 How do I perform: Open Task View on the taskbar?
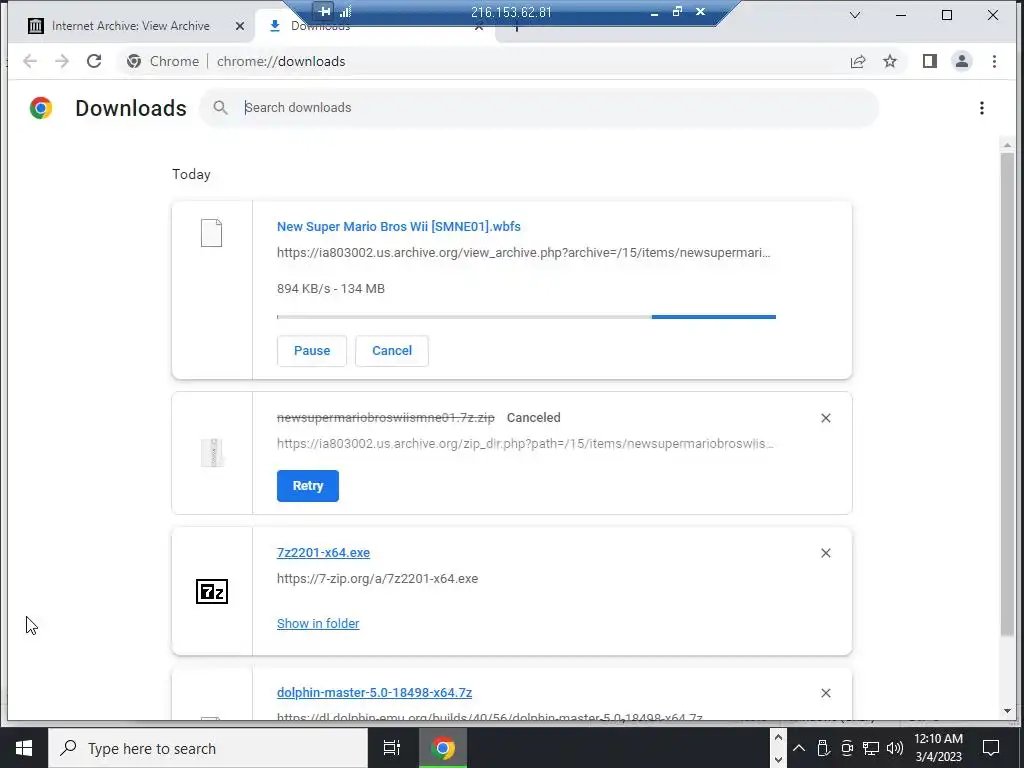[x=392, y=748]
